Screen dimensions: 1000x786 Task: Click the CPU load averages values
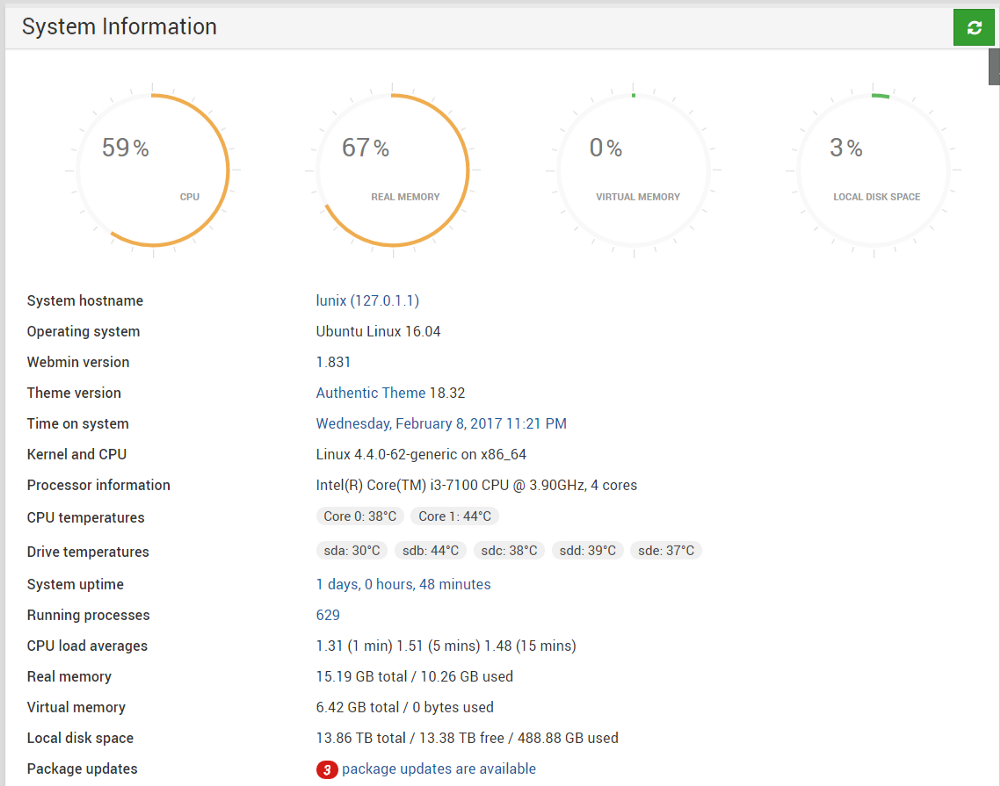click(x=446, y=646)
